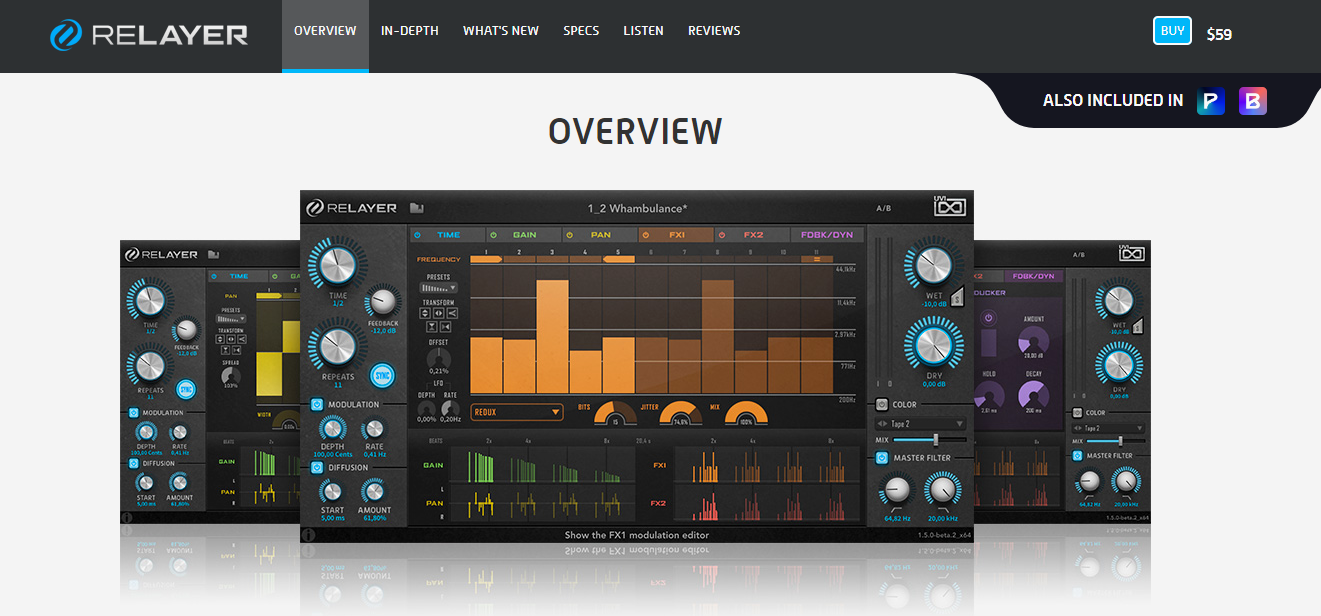Toggle the Diffusion power switch in center plugin
Viewport: 1321px width, 616px height.
click(x=317, y=467)
